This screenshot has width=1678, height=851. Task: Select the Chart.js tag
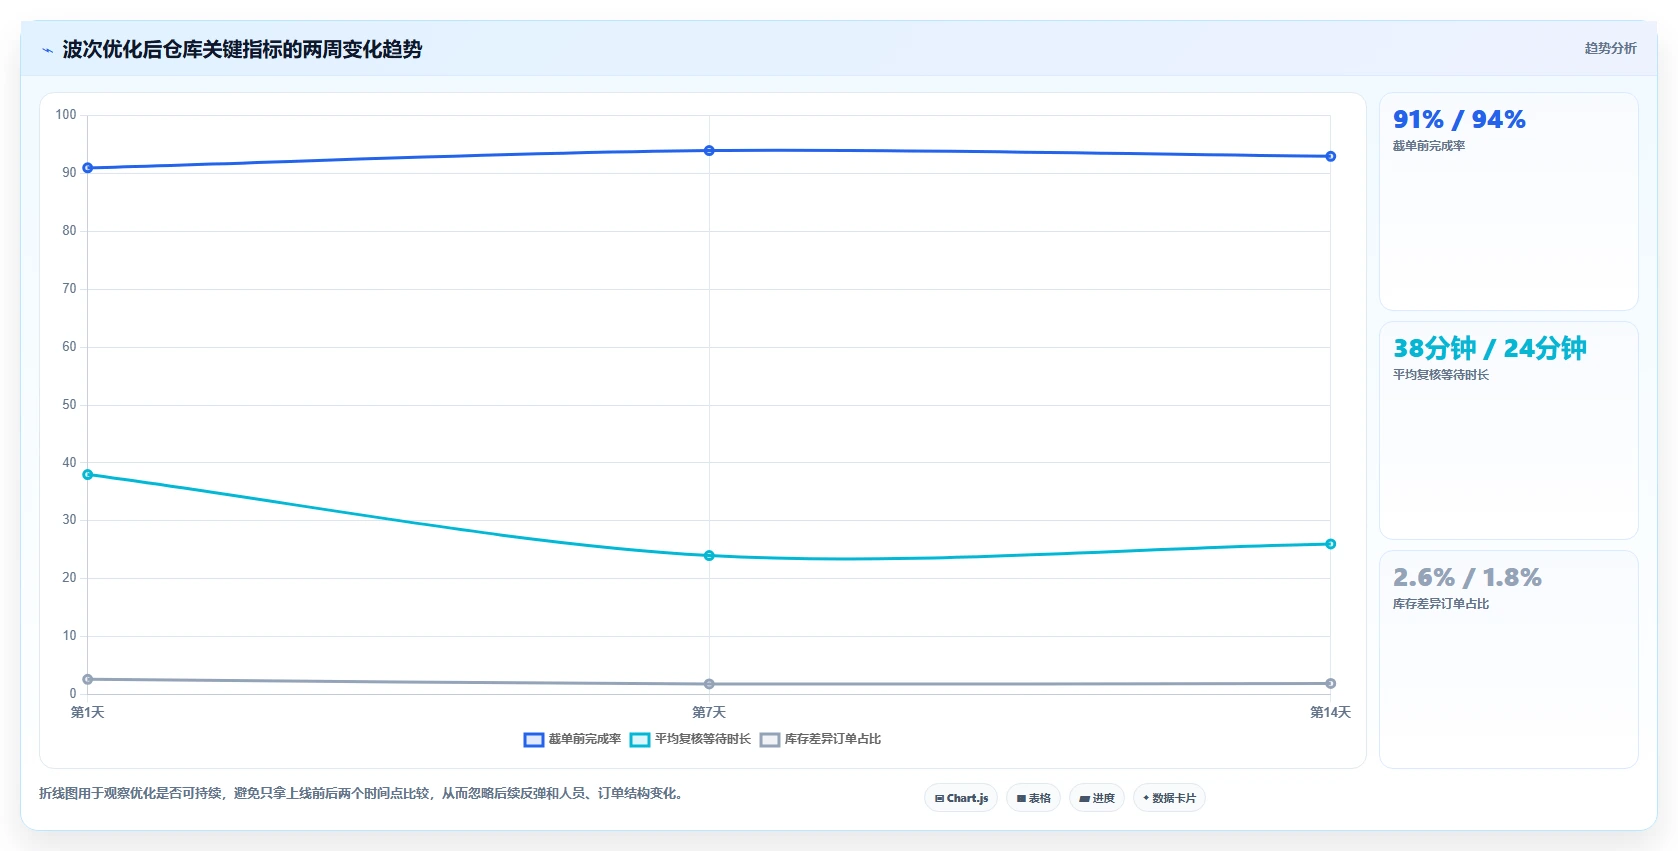(961, 798)
